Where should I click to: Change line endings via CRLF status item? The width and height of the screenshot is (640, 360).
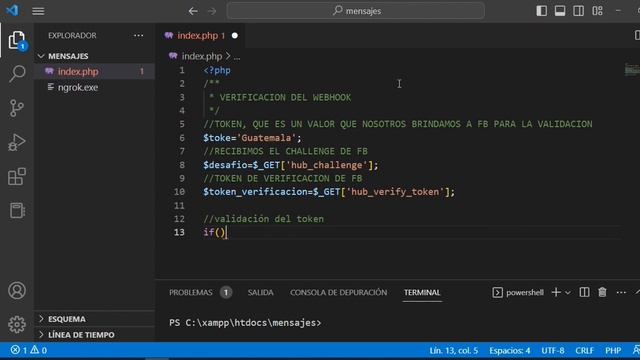(x=584, y=351)
